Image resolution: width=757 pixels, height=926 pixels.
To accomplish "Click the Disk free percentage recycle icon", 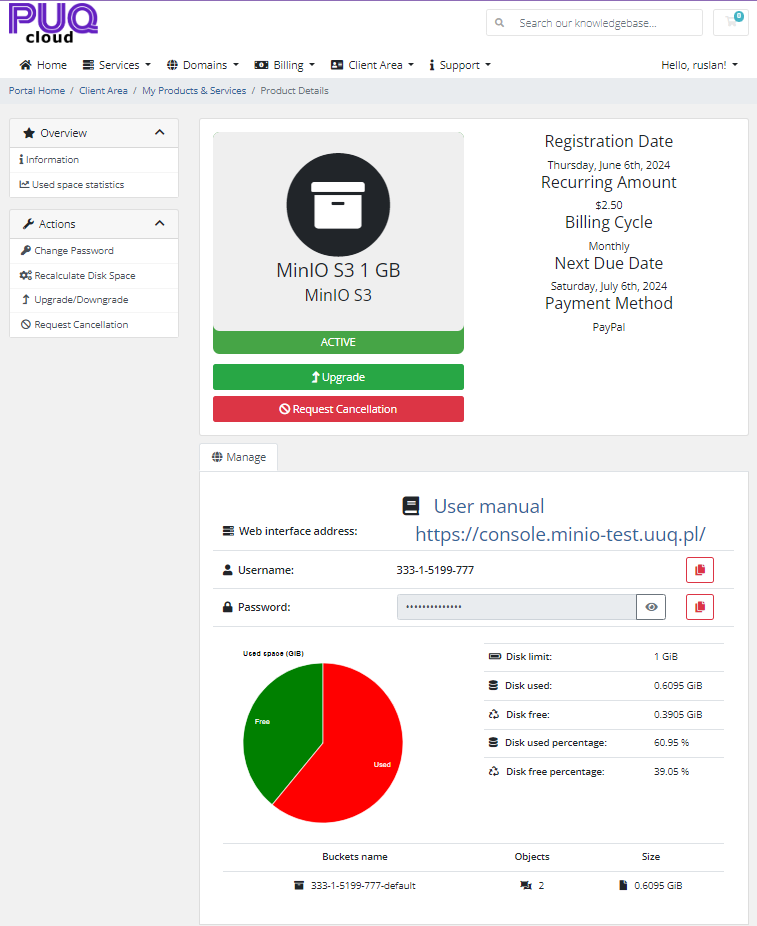I will click(494, 771).
